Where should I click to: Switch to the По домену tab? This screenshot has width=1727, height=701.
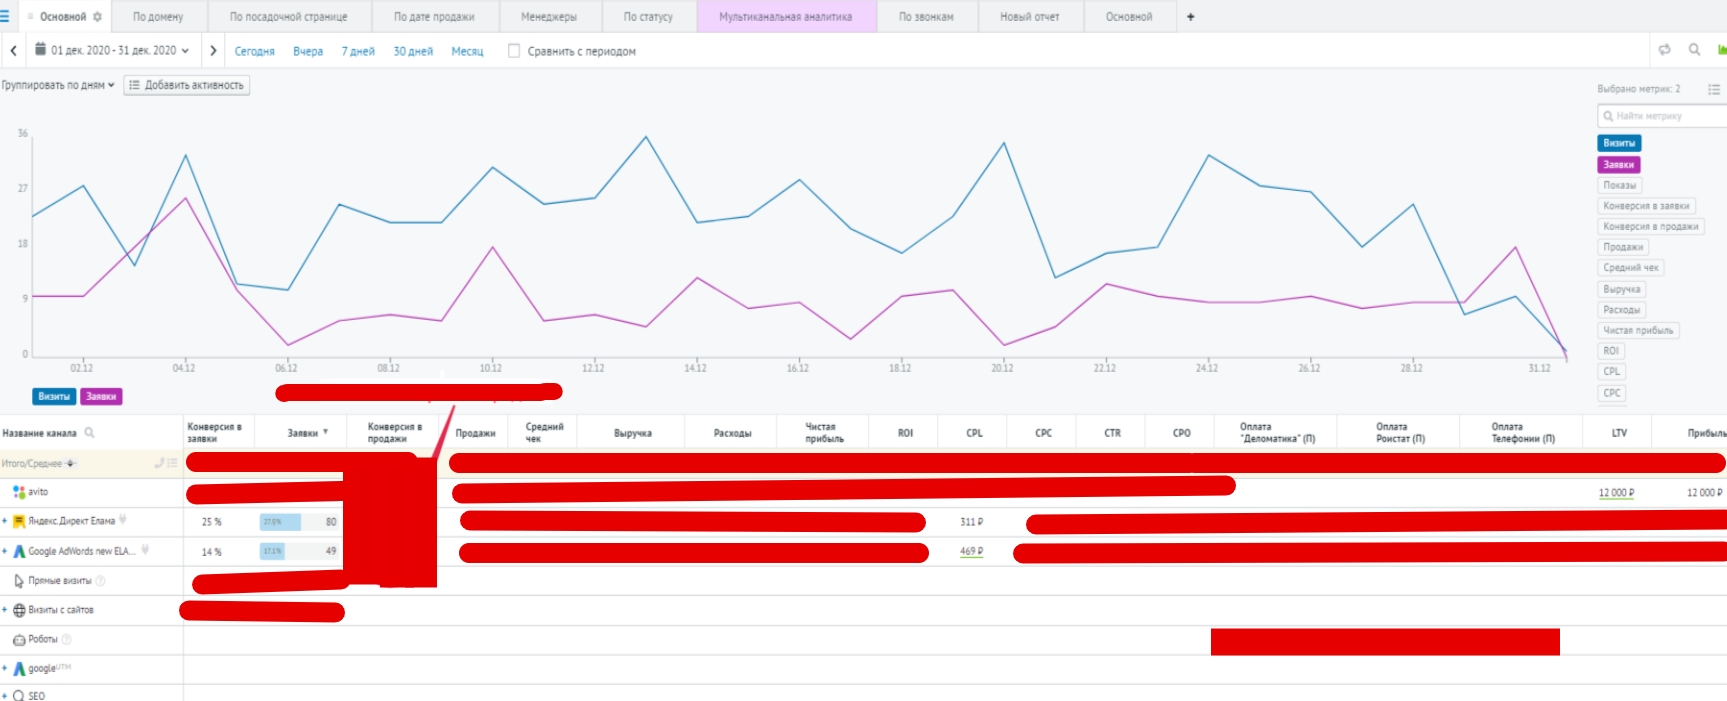158,17
